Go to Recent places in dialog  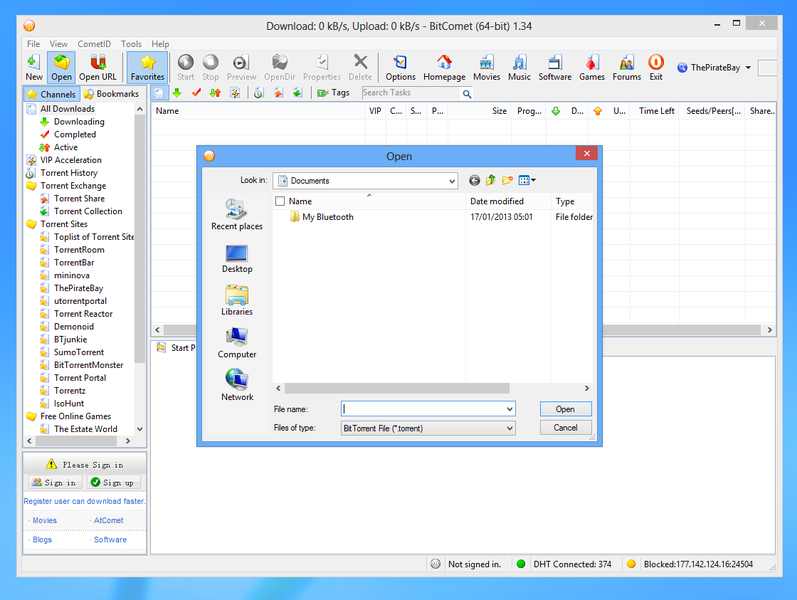237,215
